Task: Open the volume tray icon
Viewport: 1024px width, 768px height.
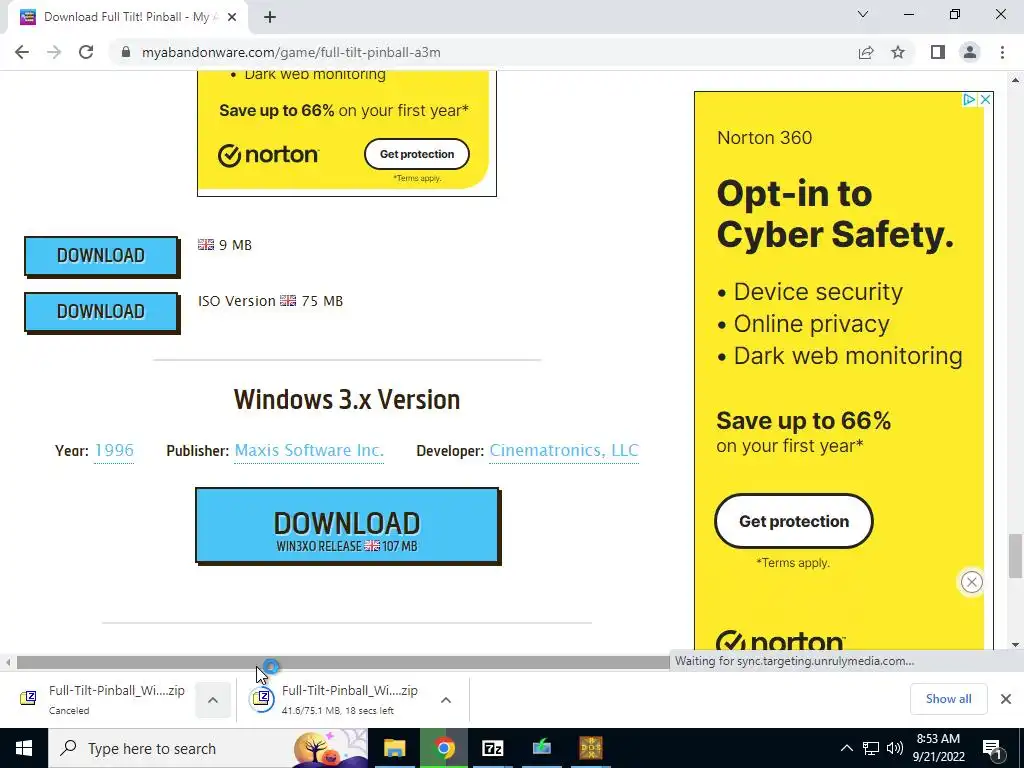Action: tap(895, 748)
